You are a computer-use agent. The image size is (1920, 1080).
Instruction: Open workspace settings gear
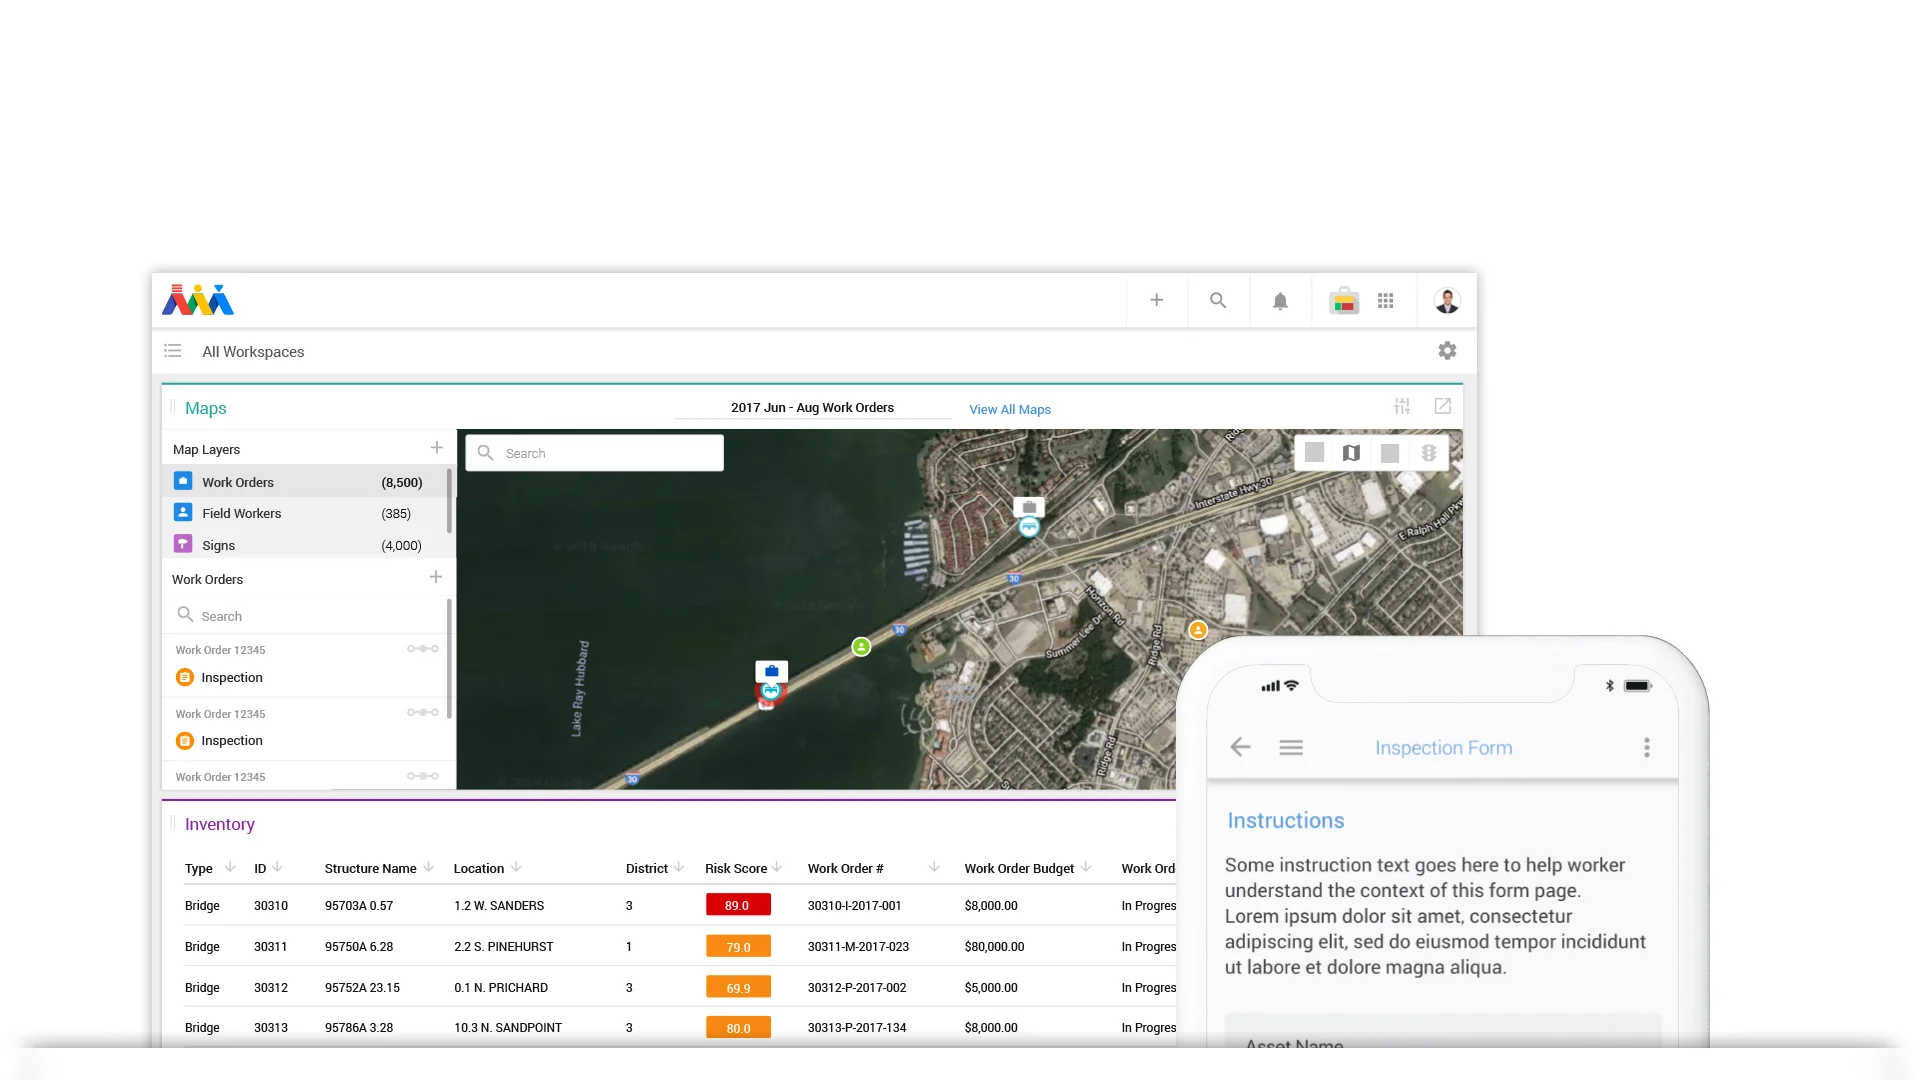[1447, 350]
